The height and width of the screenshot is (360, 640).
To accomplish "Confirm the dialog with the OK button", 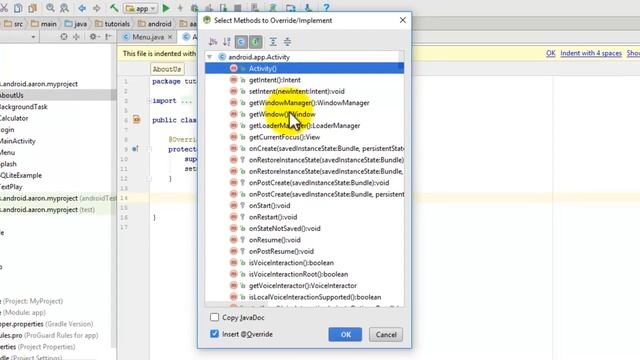I will [x=345, y=334].
